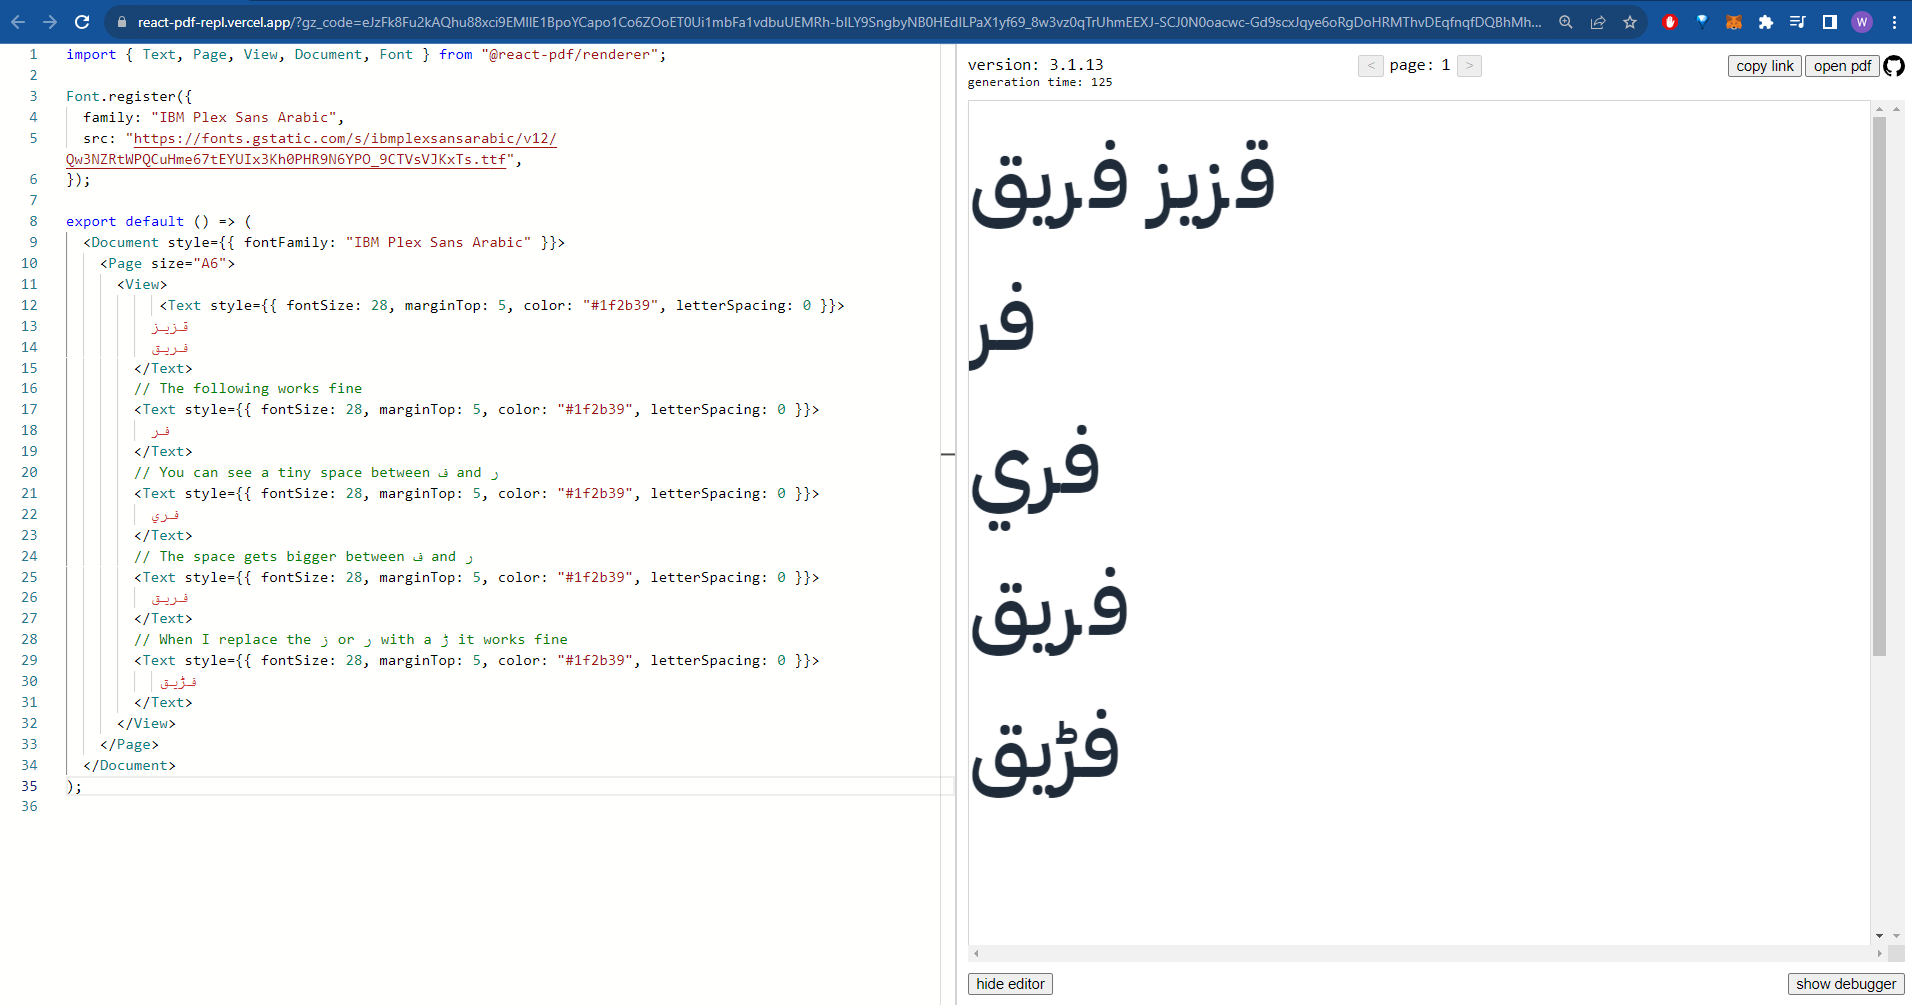Screen dimensions: 1912x1005
Task: Open the MetaMask extension
Action: (1733, 21)
